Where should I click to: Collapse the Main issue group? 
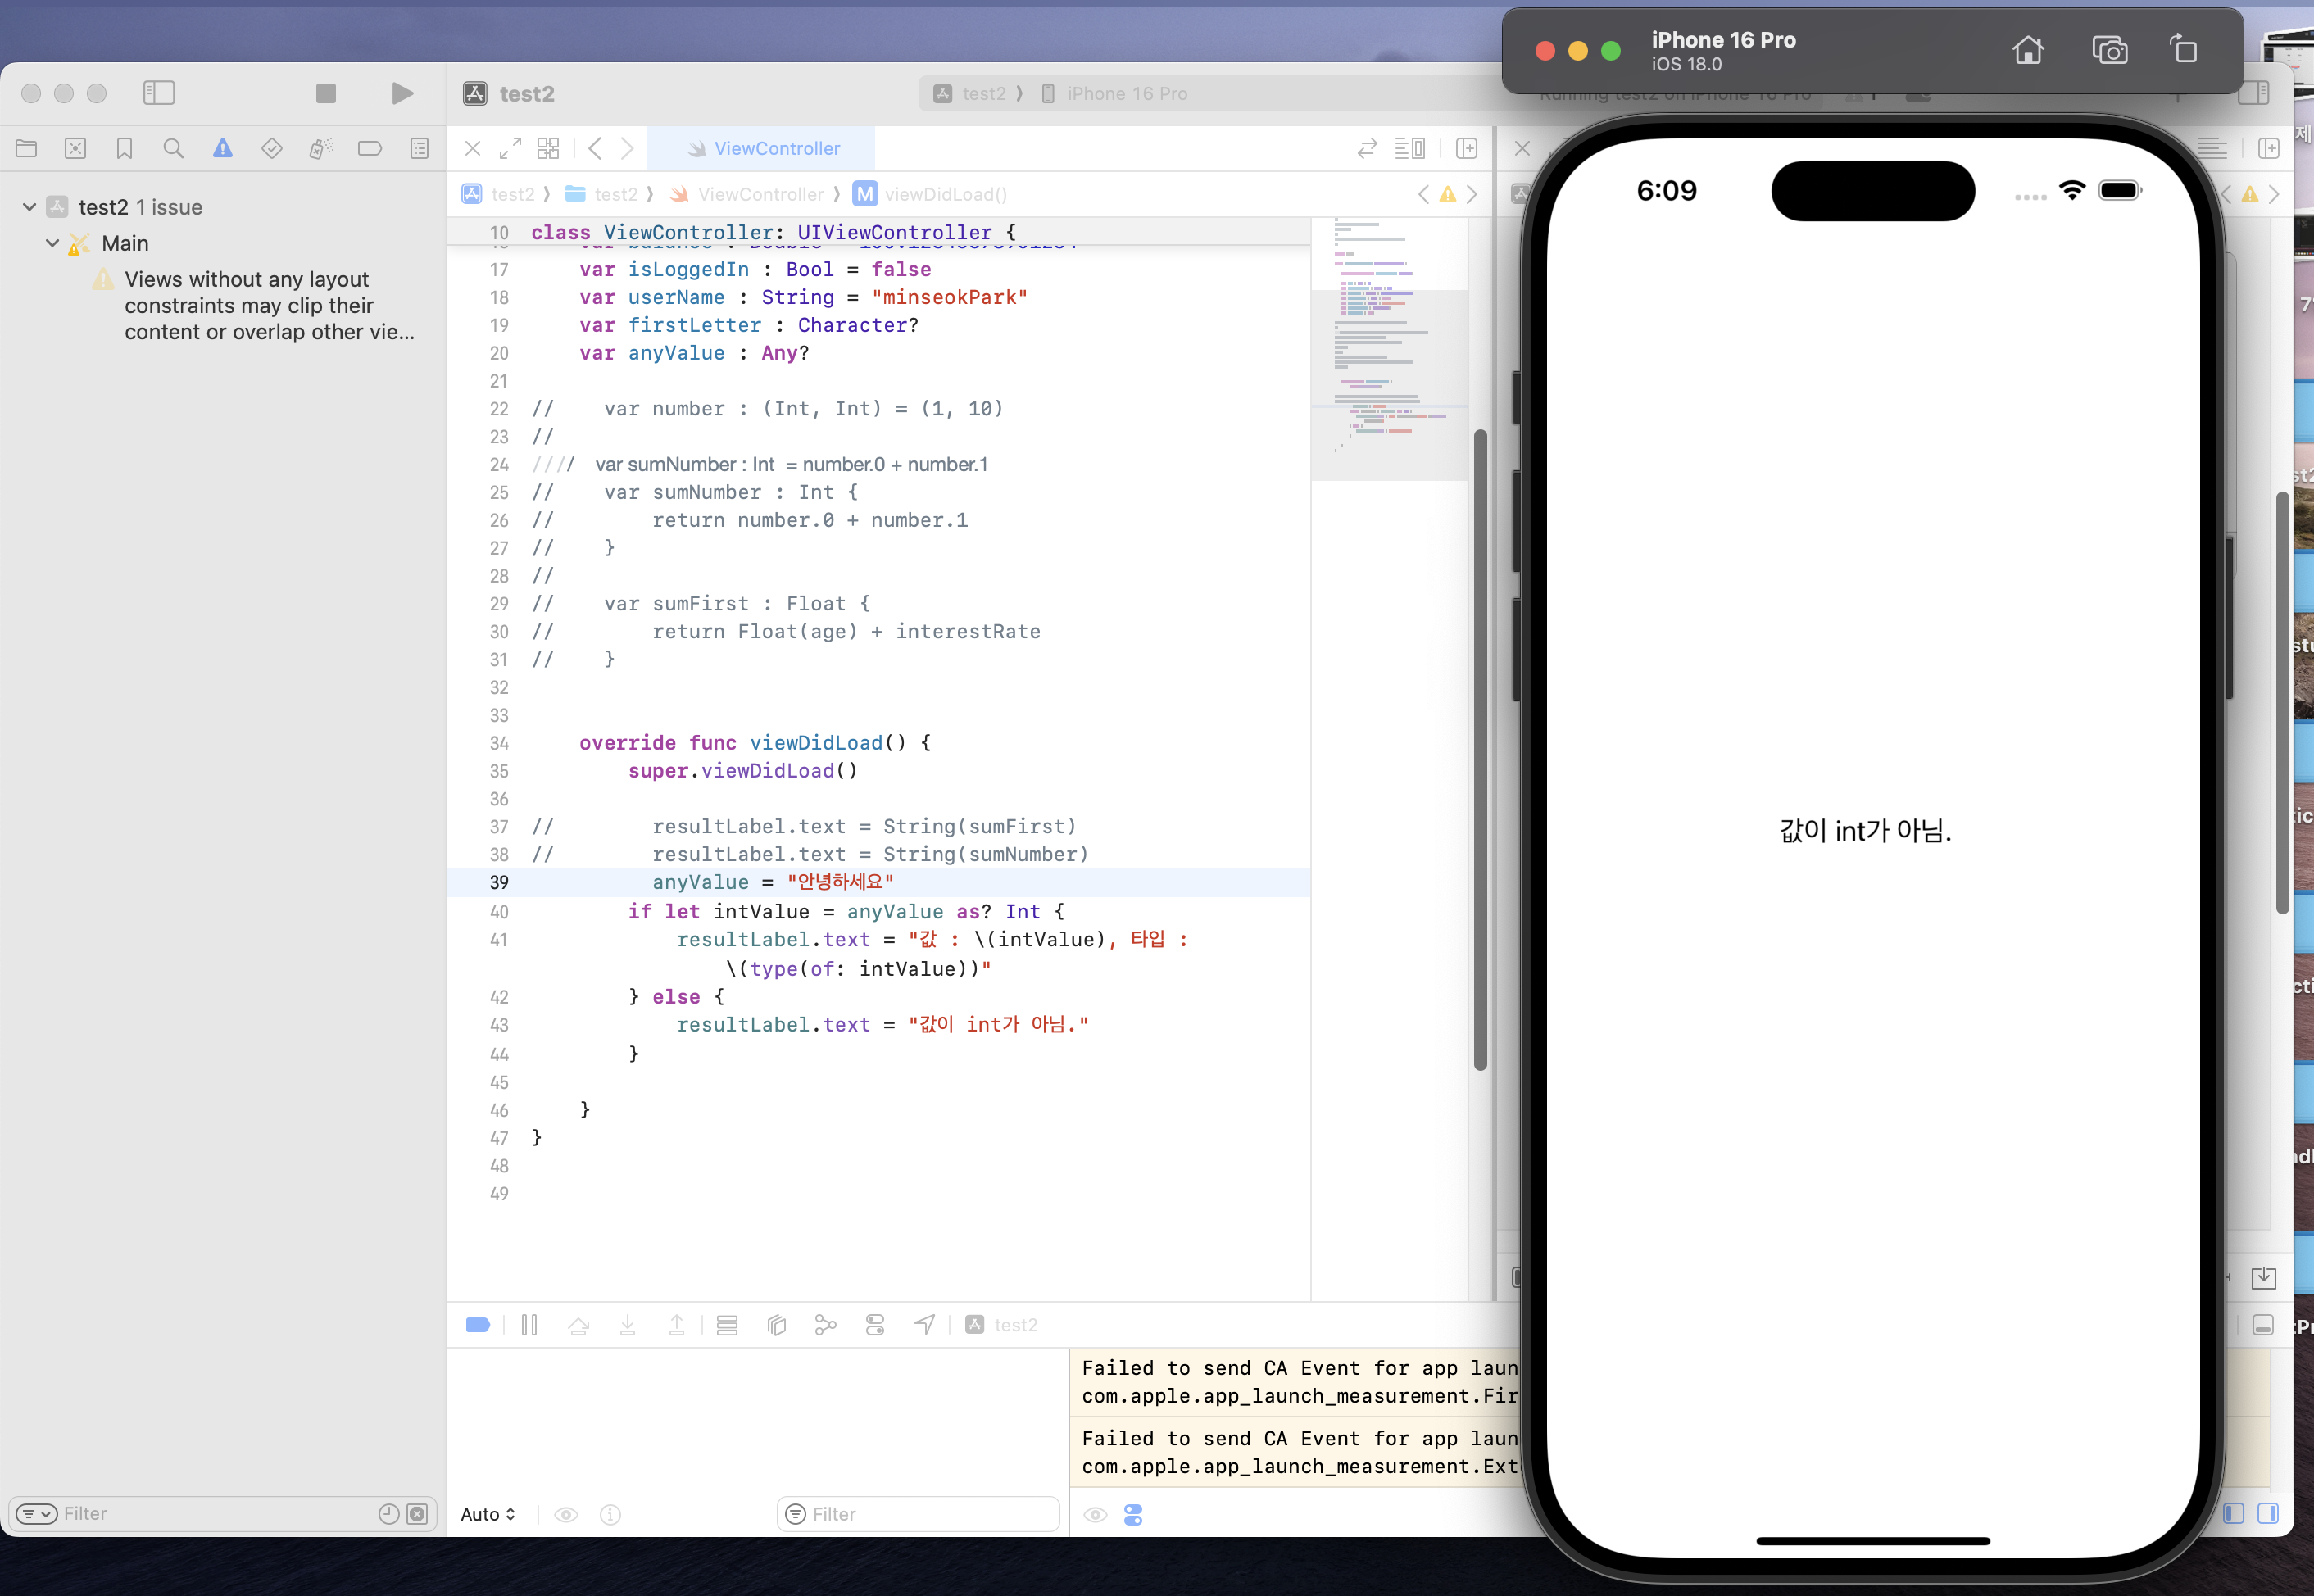(53, 243)
